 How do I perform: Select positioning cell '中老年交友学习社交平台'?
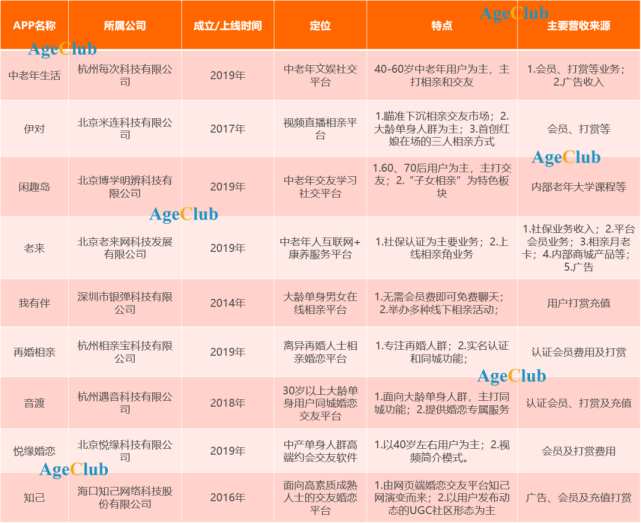(320, 186)
